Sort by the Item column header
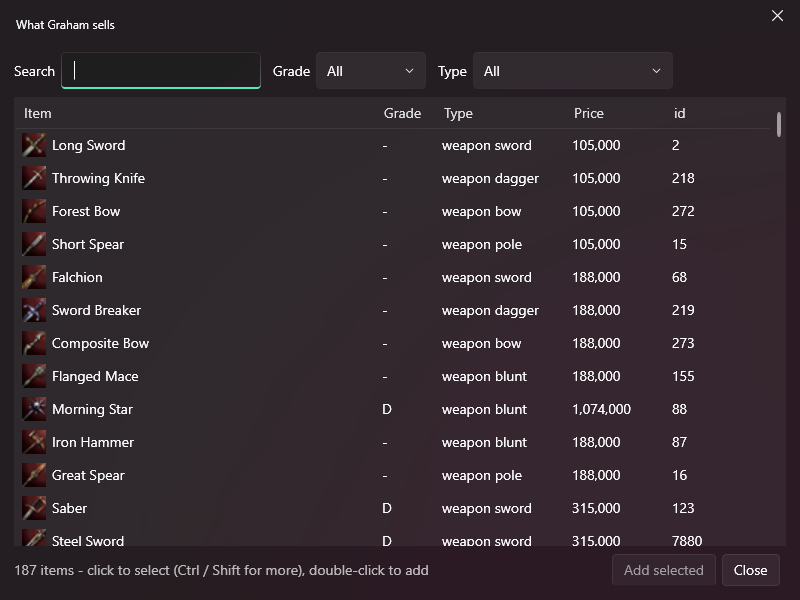Screen dimensions: 800x600 [x=38, y=113]
